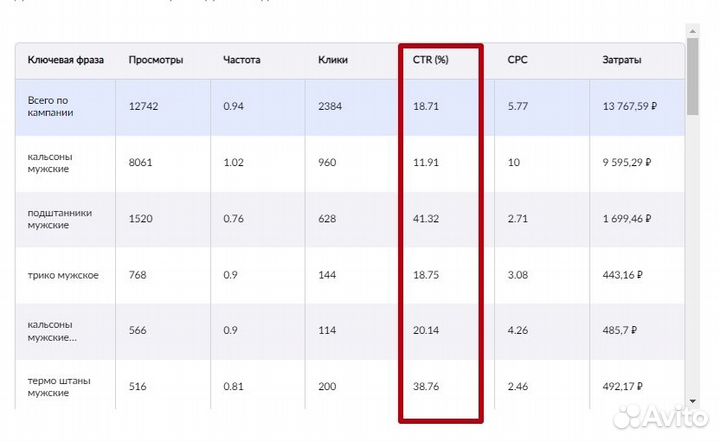Viewport: 720px width, 442px height.
Task: Select the 8061 views cell
Action: pyautogui.click(x=141, y=162)
